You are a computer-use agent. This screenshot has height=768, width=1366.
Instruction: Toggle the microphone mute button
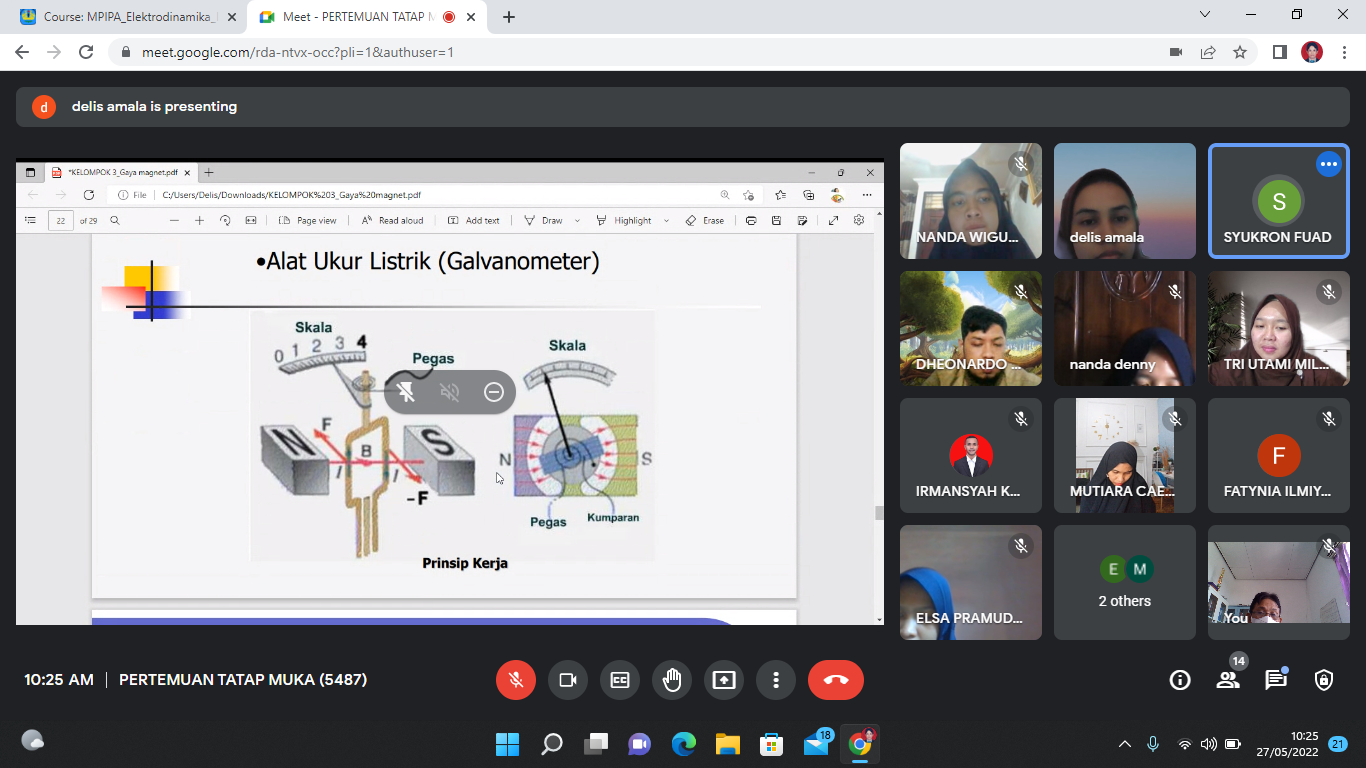pos(516,680)
